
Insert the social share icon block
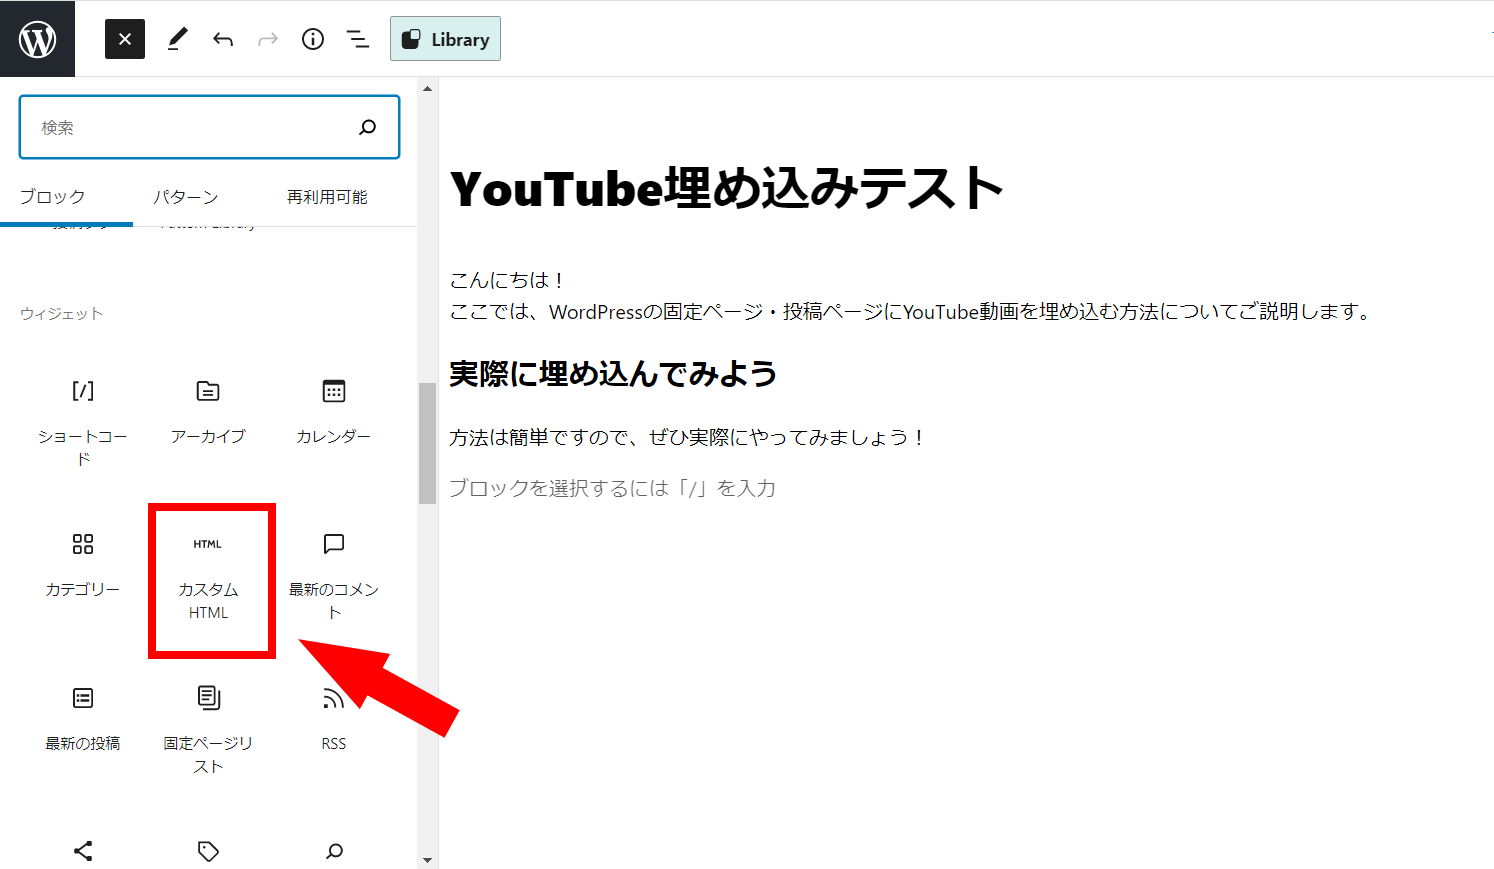click(x=83, y=851)
